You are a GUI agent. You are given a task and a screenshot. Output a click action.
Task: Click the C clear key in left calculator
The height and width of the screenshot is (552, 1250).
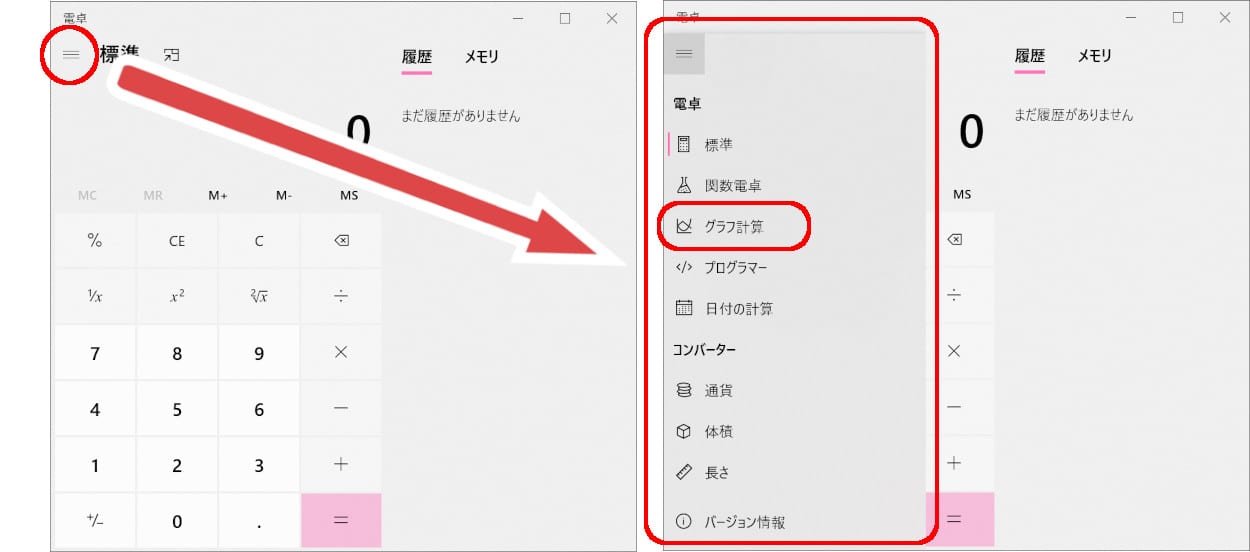(x=259, y=241)
